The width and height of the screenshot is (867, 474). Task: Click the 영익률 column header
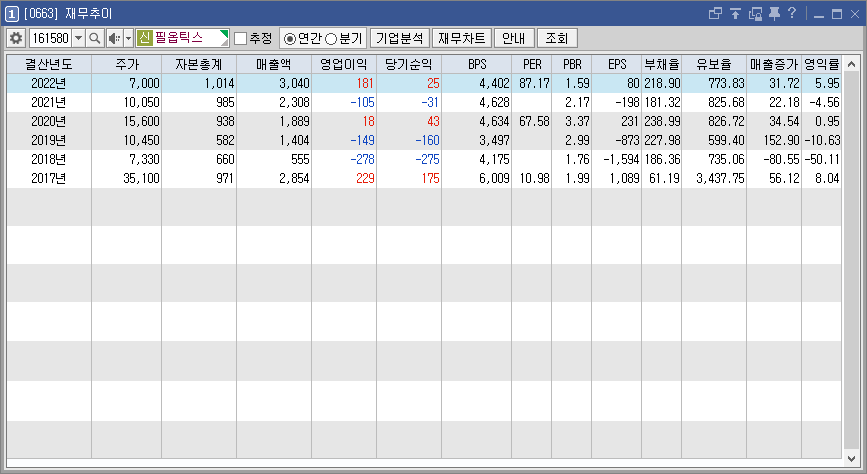[x=822, y=64]
